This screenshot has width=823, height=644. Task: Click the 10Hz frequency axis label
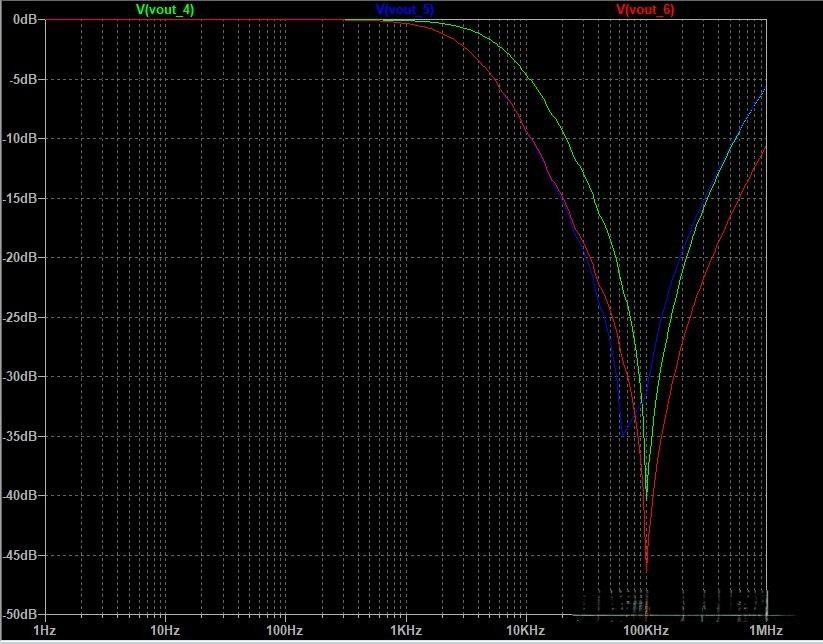pos(164,631)
